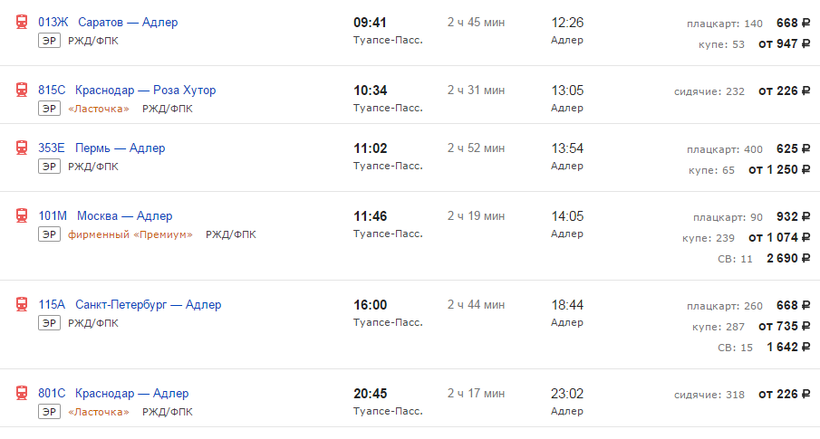This screenshot has width=820, height=439.
Task: Open the 353Е Пермь — Адлер train link
Action: [x=101, y=148]
